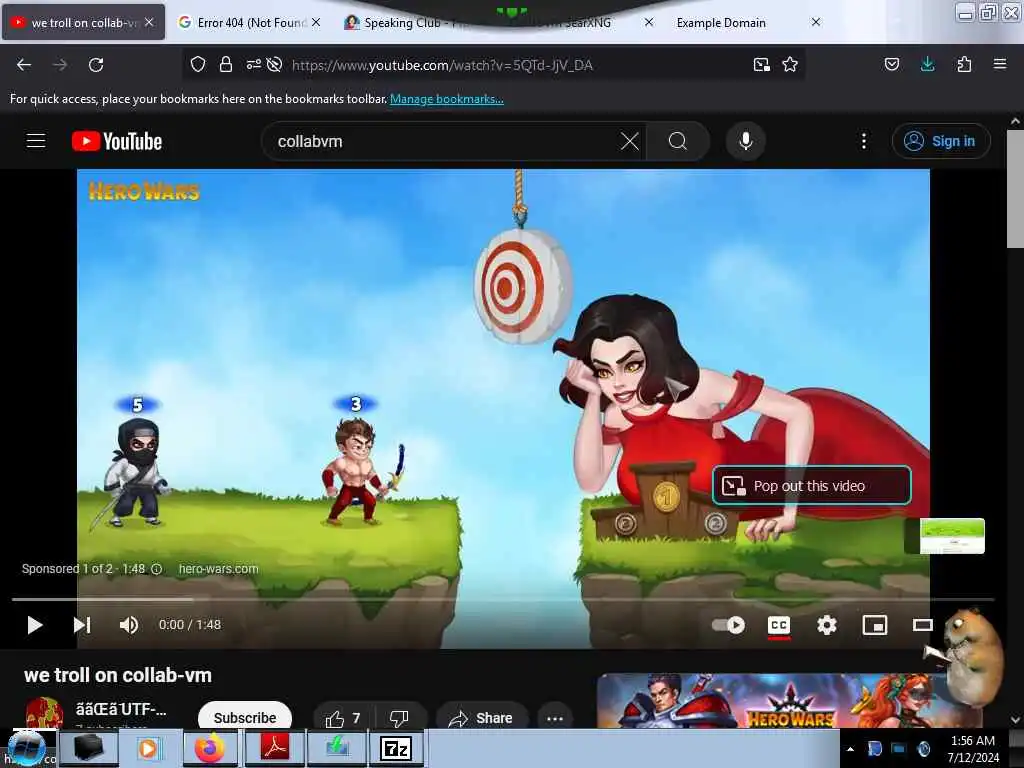Screen dimensions: 1024x768
Task: Like the video thumbs up
Action: [344, 718]
